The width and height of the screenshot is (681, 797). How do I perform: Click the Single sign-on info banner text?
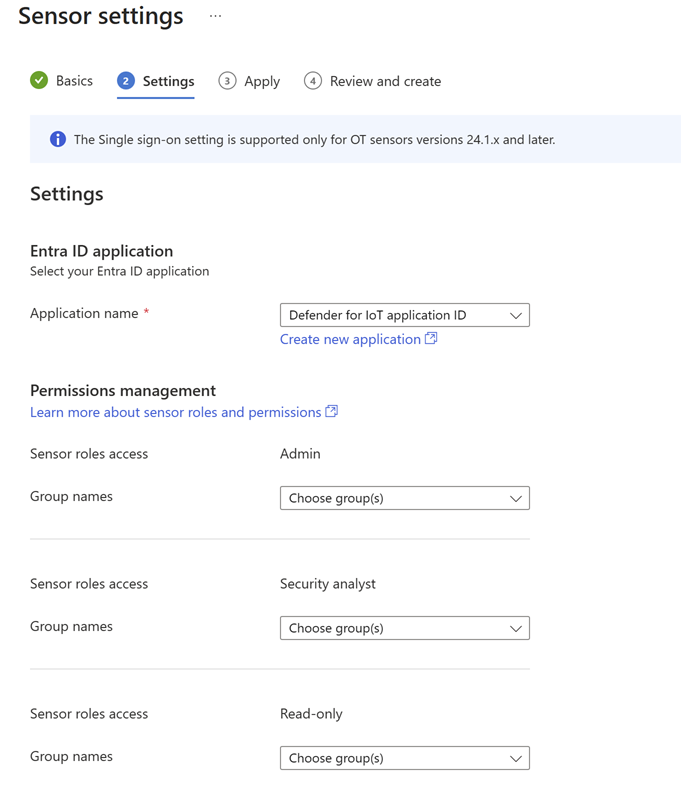tap(314, 140)
